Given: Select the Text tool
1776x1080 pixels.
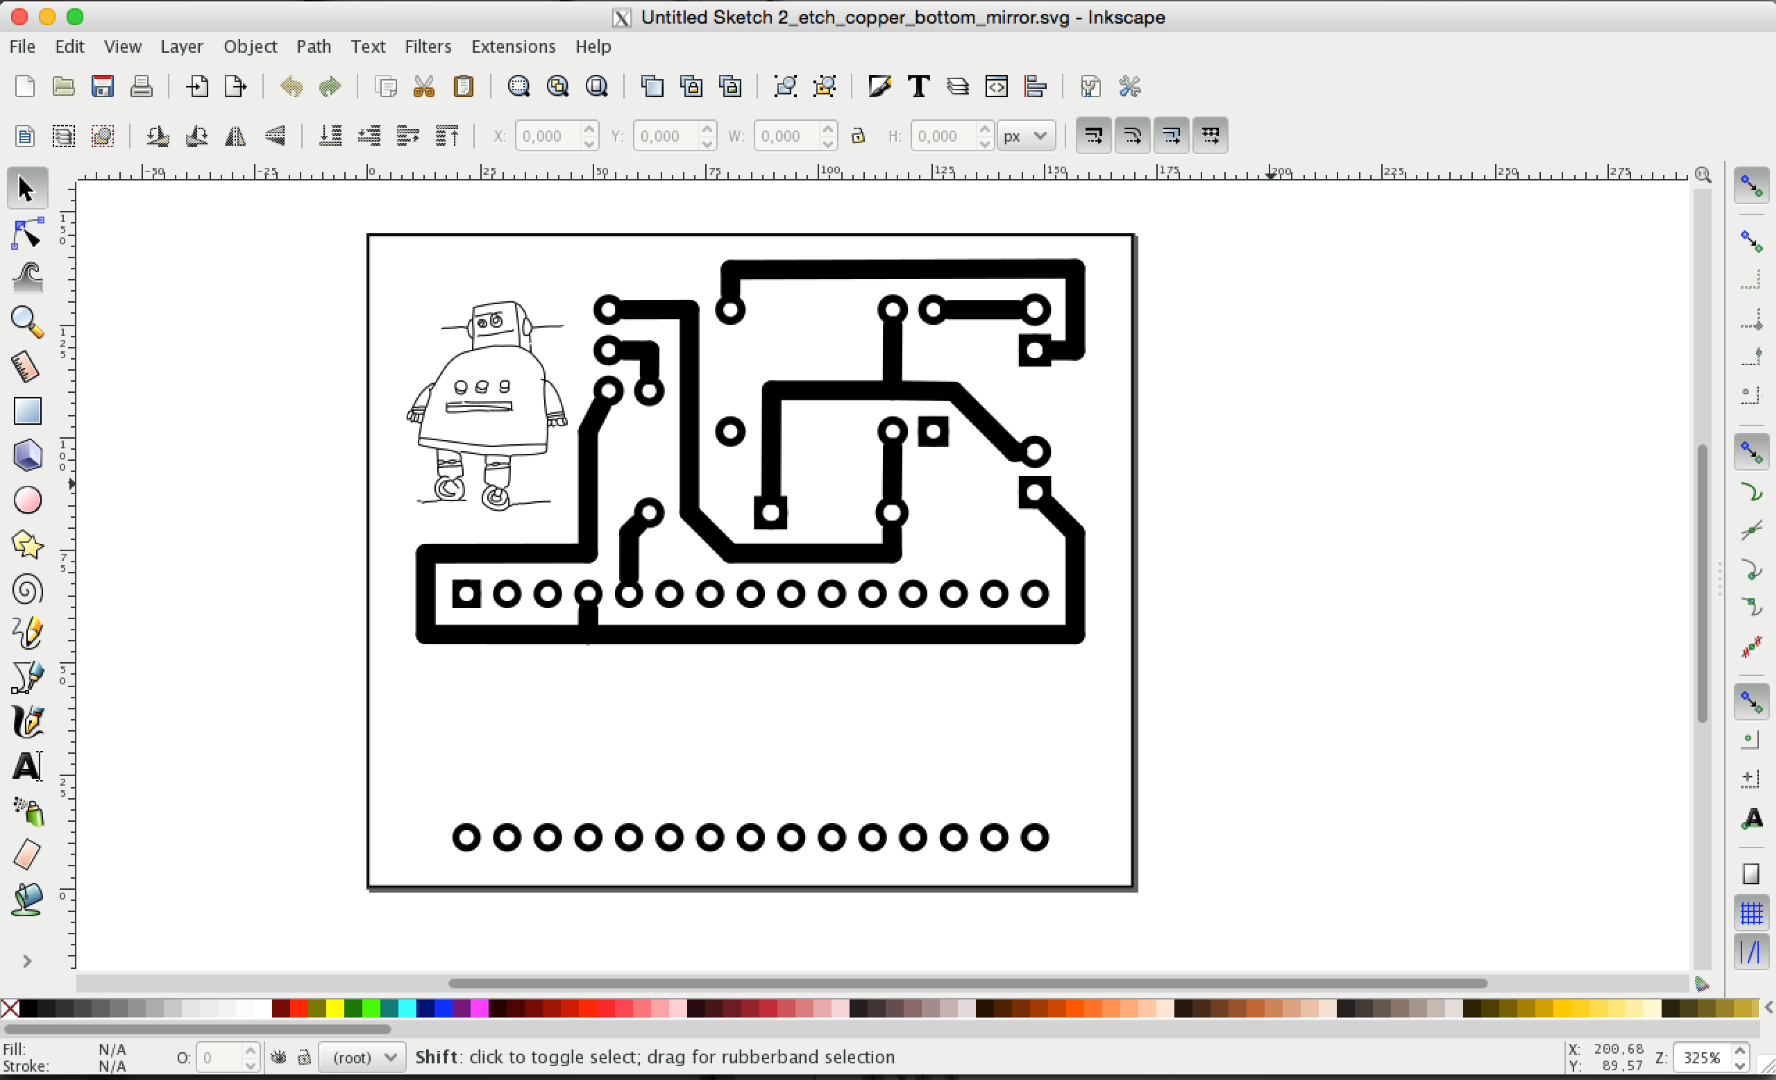Looking at the screenshot, I should [27, 766].
